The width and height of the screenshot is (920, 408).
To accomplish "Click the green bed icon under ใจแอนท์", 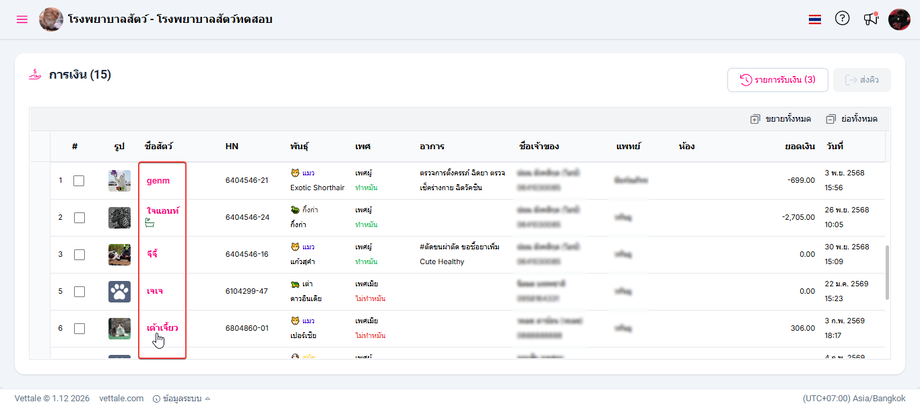I will [150, 222].
